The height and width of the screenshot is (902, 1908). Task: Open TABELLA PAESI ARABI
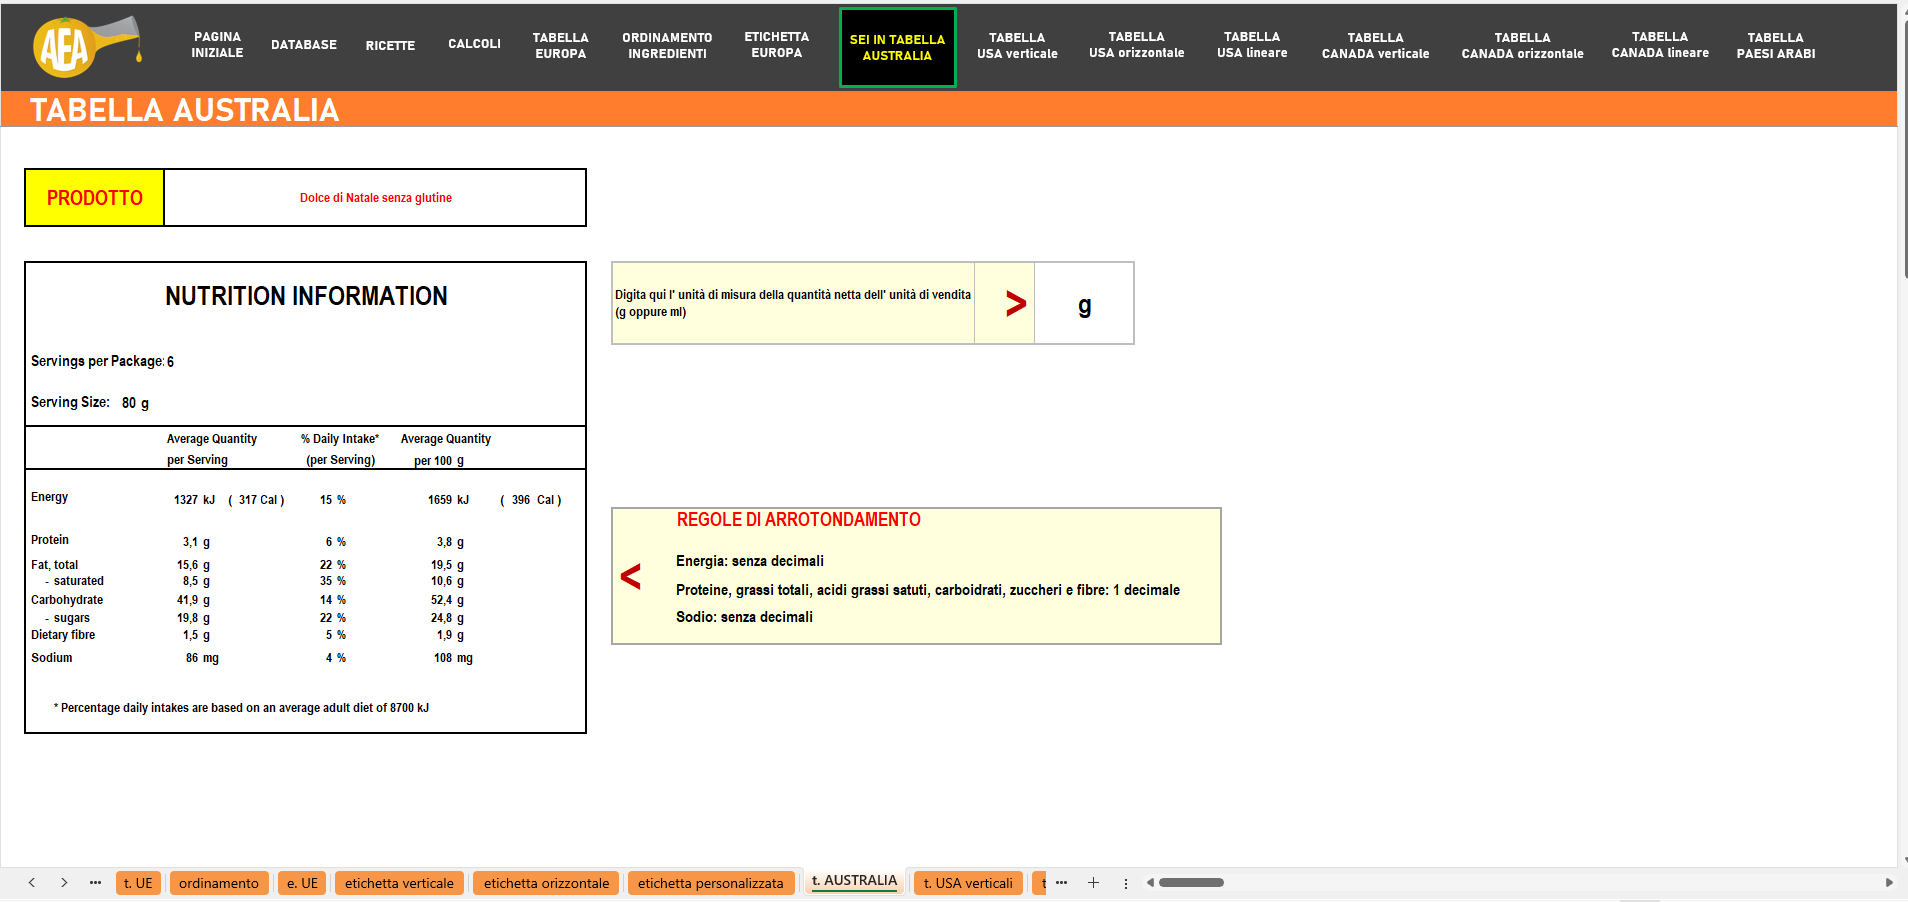(1775, 45)
